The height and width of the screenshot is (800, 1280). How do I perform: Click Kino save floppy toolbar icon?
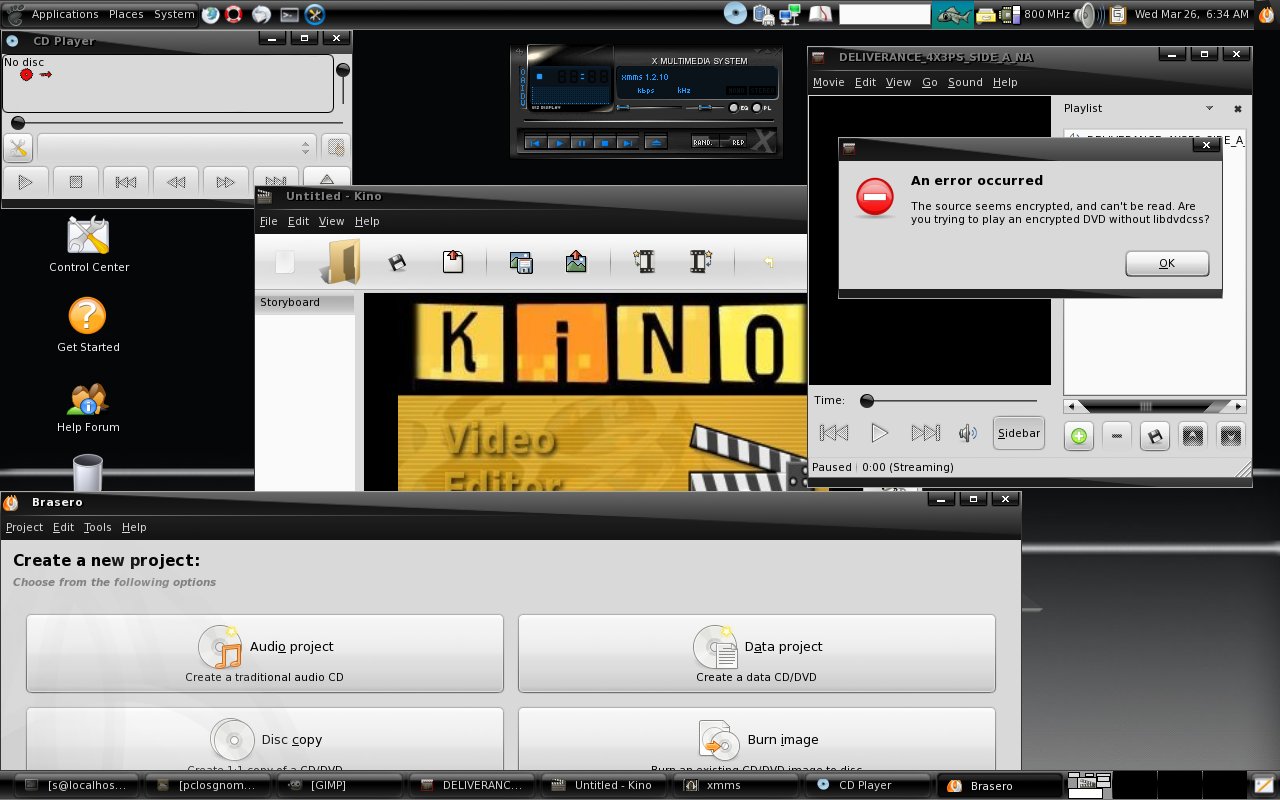[x=397, y=263]
